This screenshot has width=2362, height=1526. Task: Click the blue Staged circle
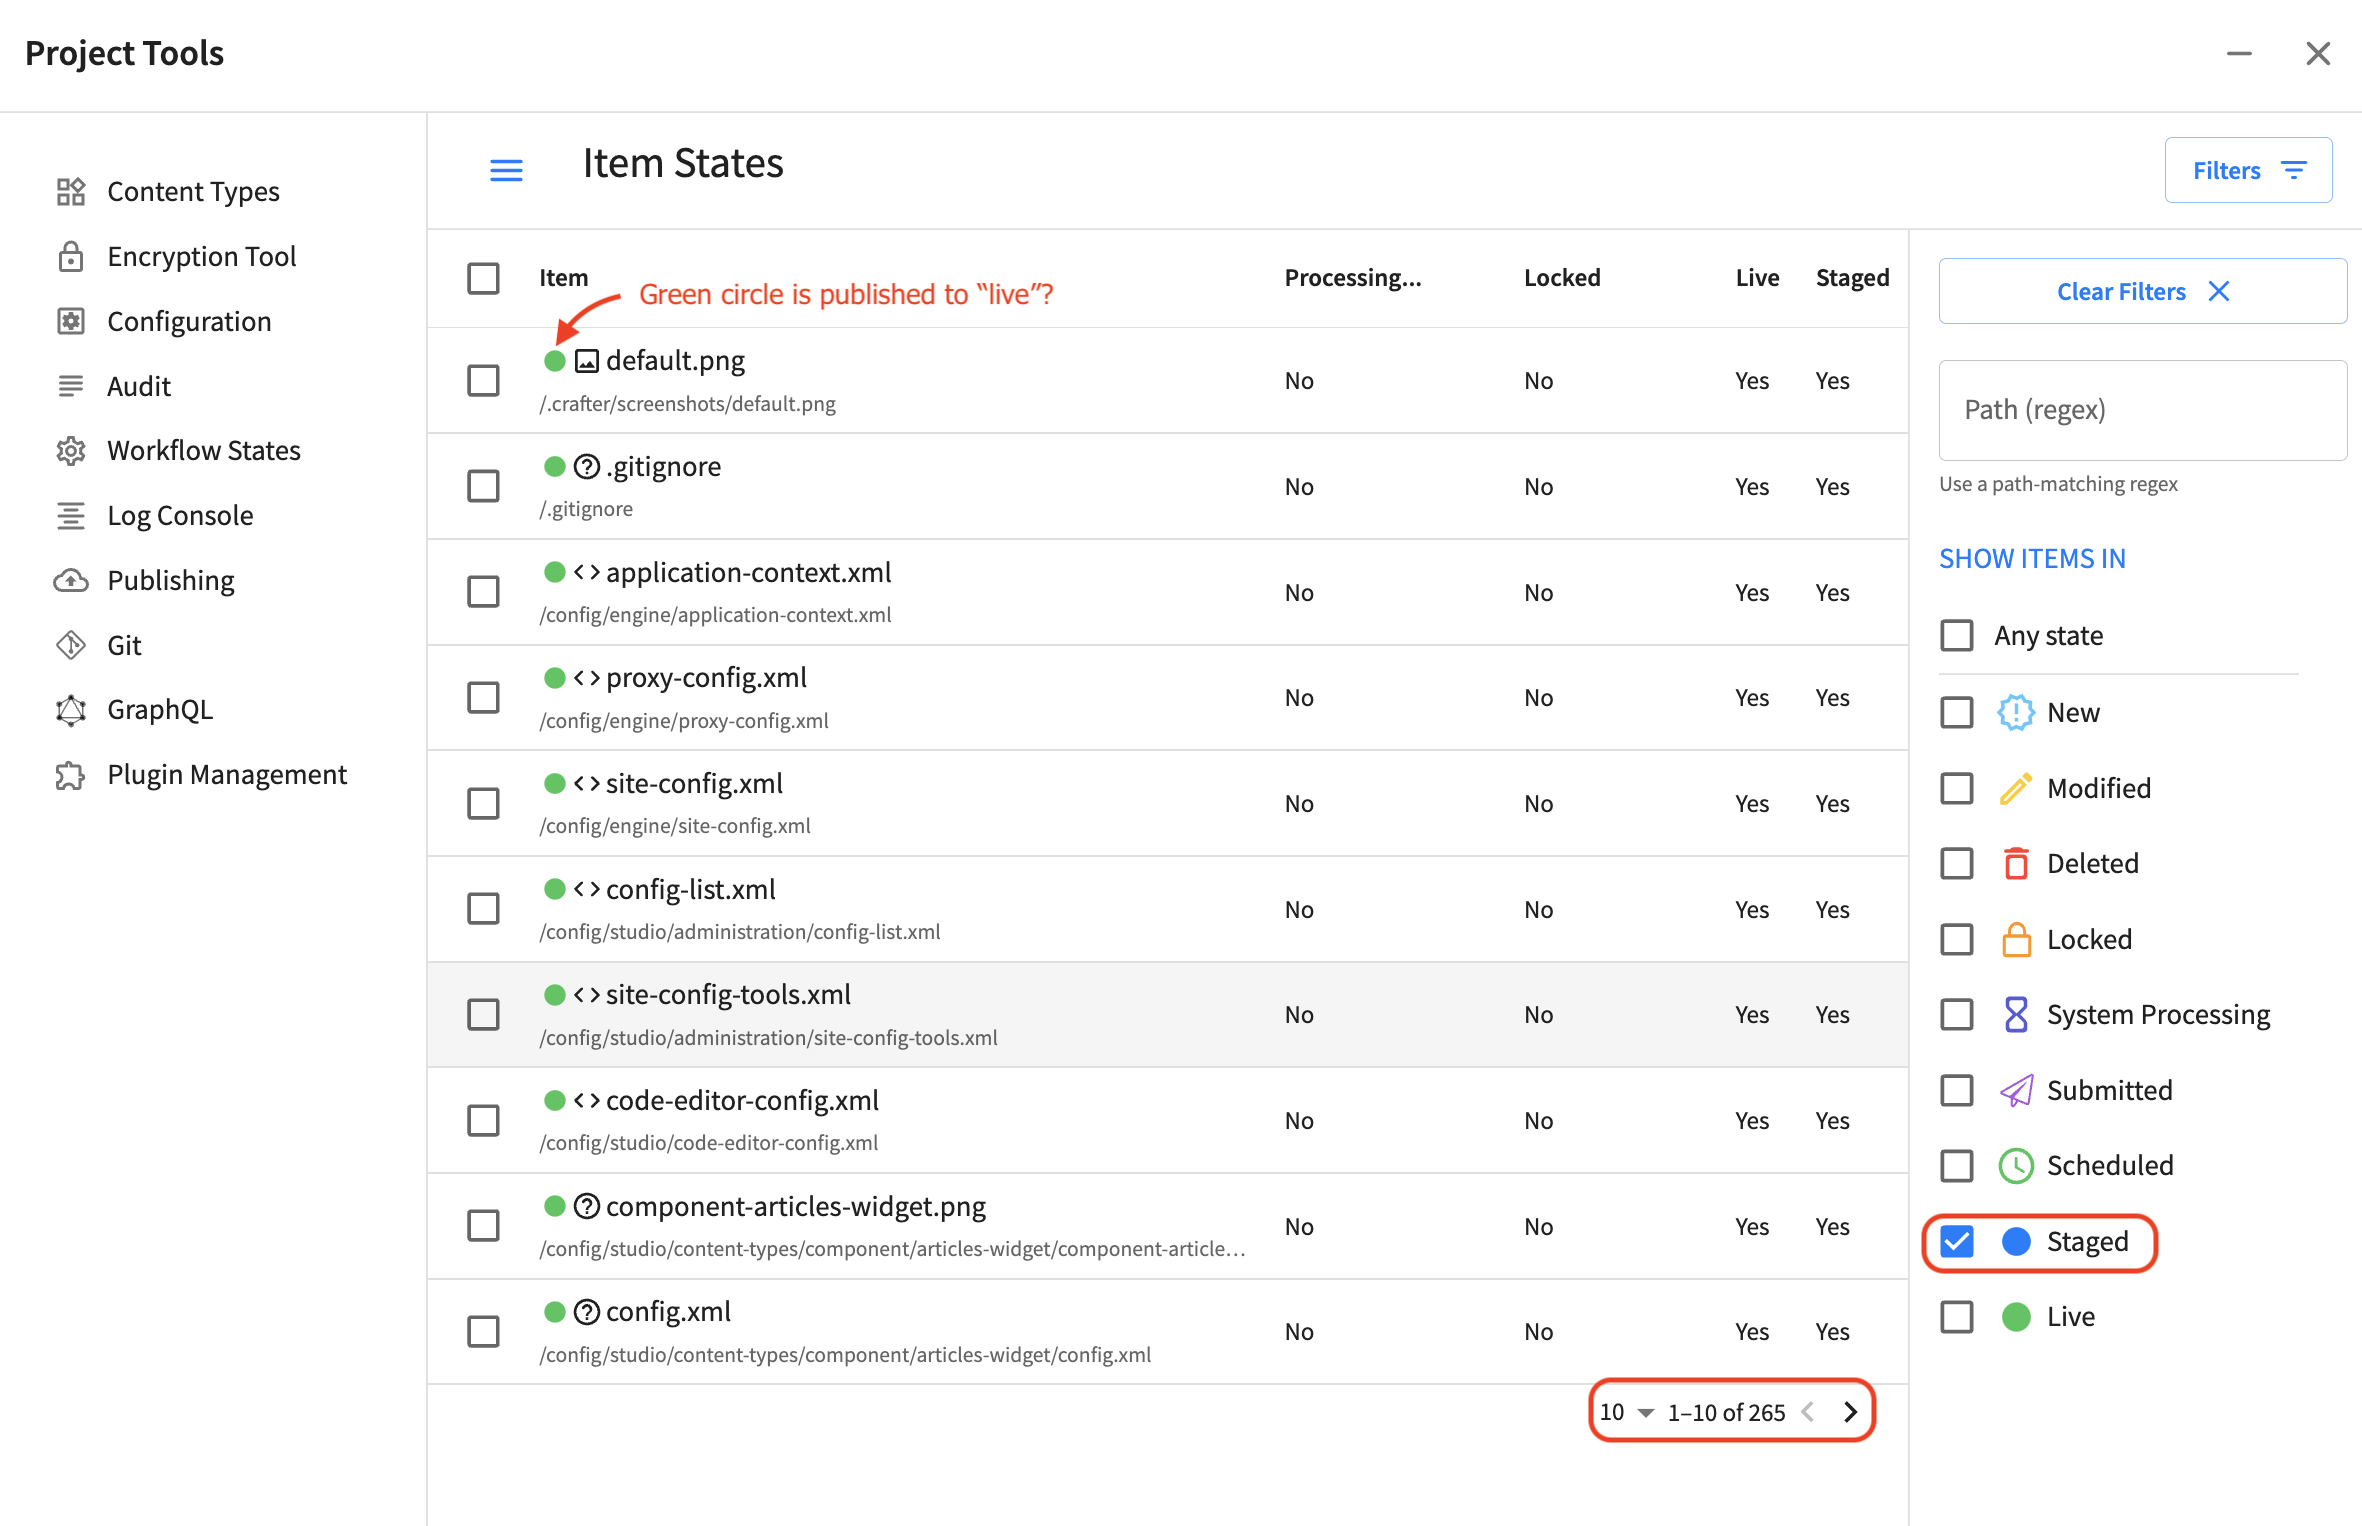coord(2016,1241)
